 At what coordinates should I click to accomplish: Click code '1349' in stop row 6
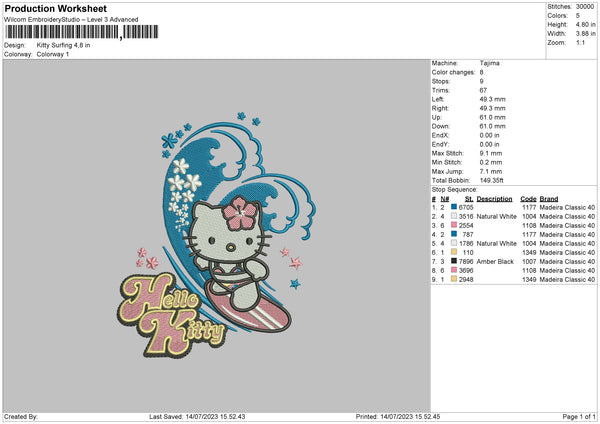point(529,253)
